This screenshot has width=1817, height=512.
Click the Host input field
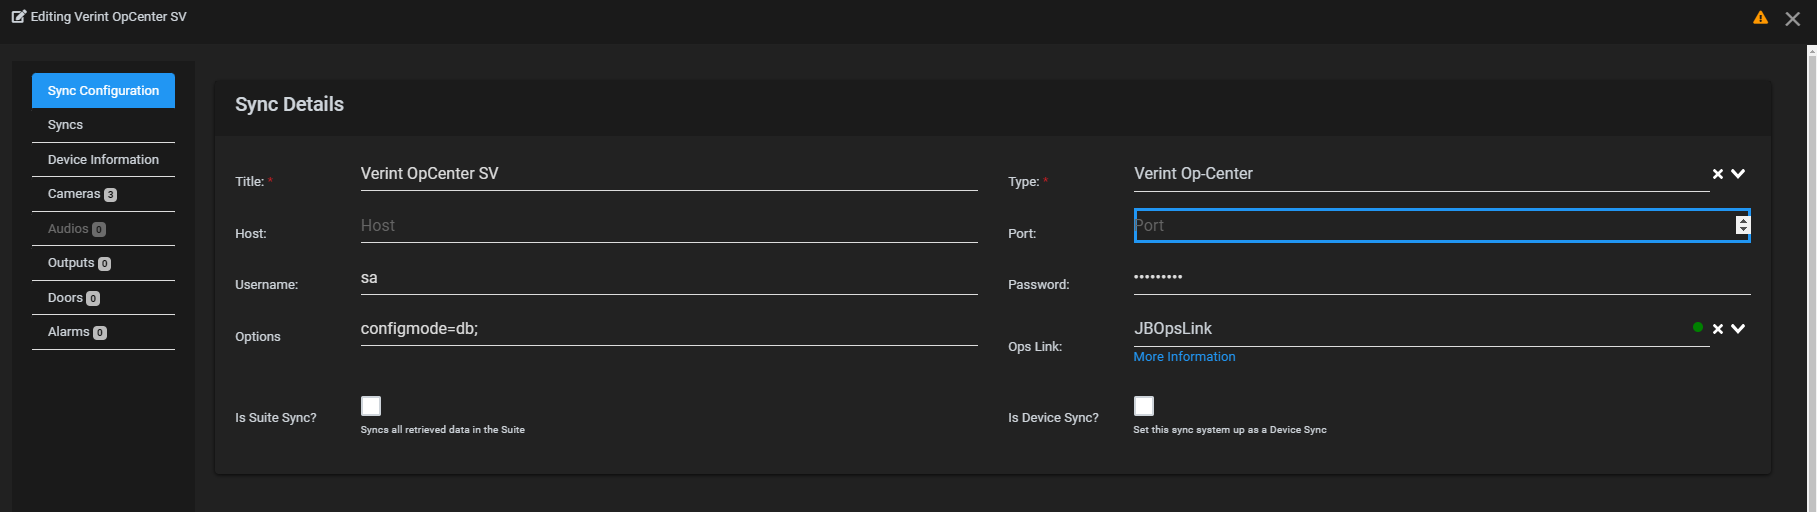click(x=669, y=226)
